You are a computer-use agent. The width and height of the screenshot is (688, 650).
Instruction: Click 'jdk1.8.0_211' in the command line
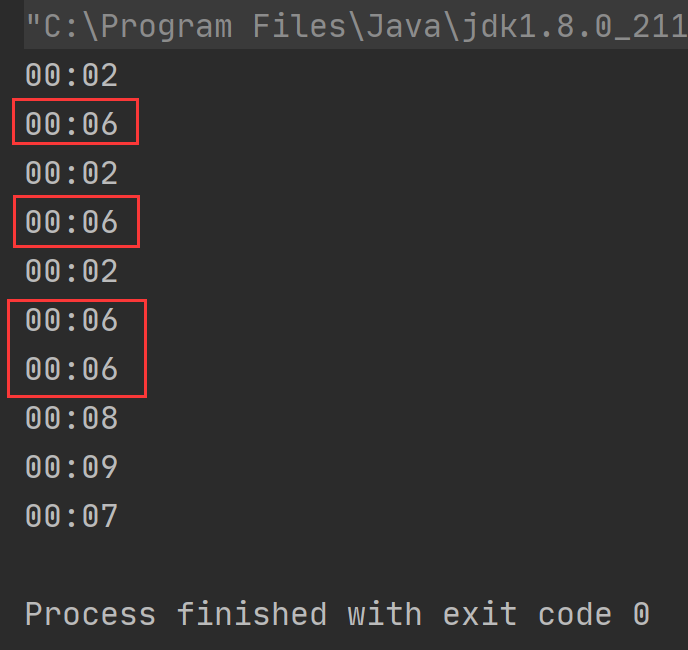click(x=575, y=27)
